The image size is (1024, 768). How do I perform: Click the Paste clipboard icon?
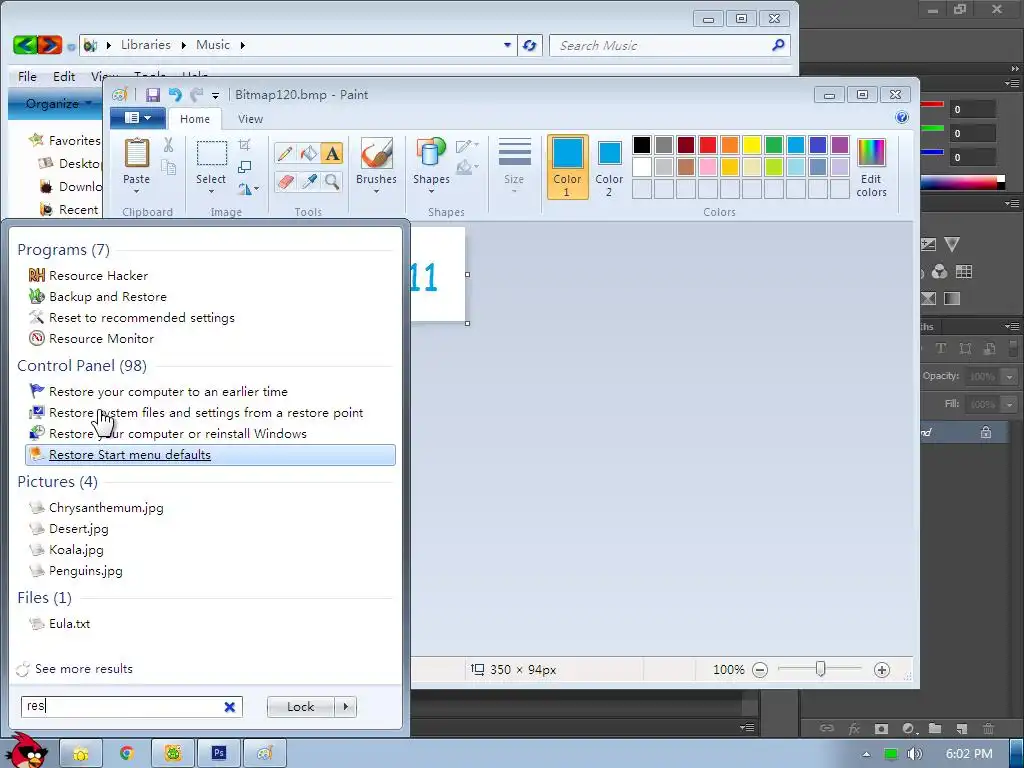pyautogui.click(x=136, y=153)
